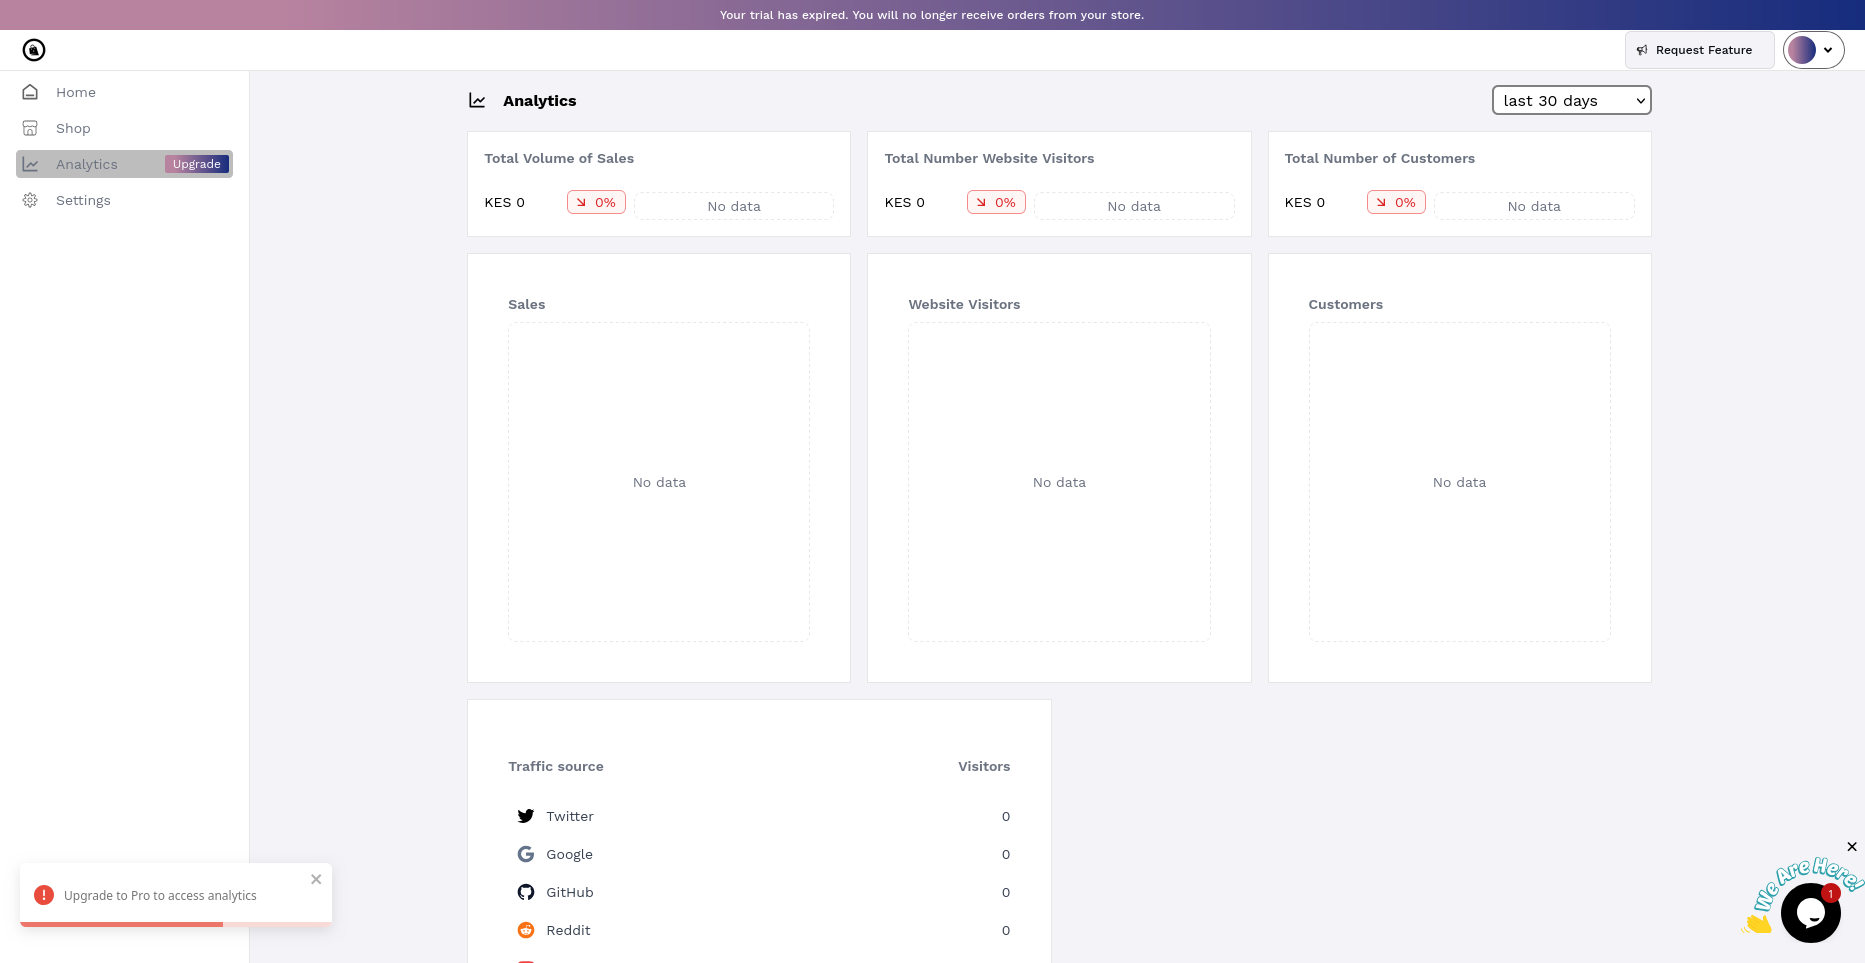The height and width of the screenshot is (963, 1865).
Task: Dismiss the Upgrade to Pro notification
Action: [316, 879]
